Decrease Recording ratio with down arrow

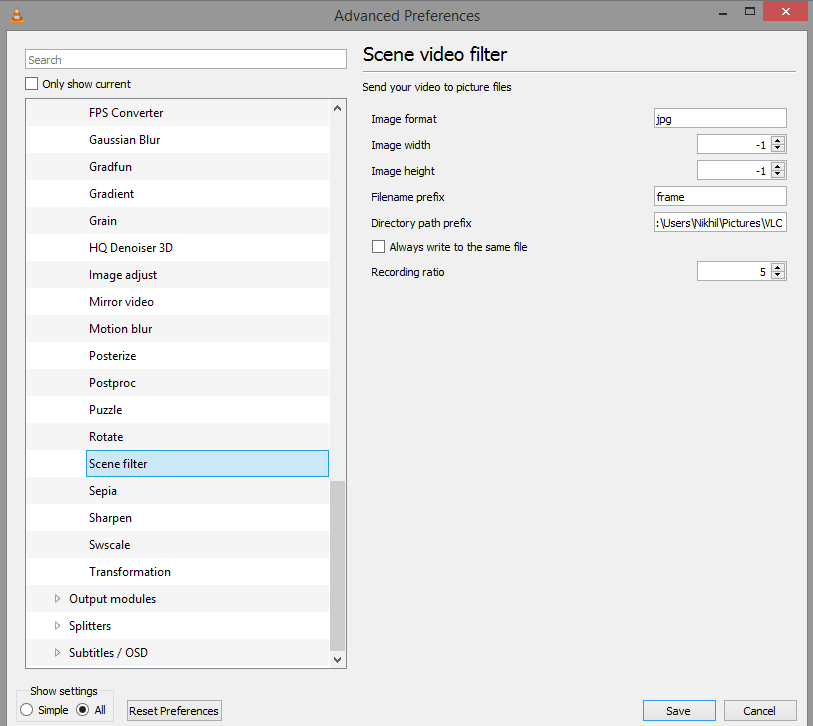778,276
